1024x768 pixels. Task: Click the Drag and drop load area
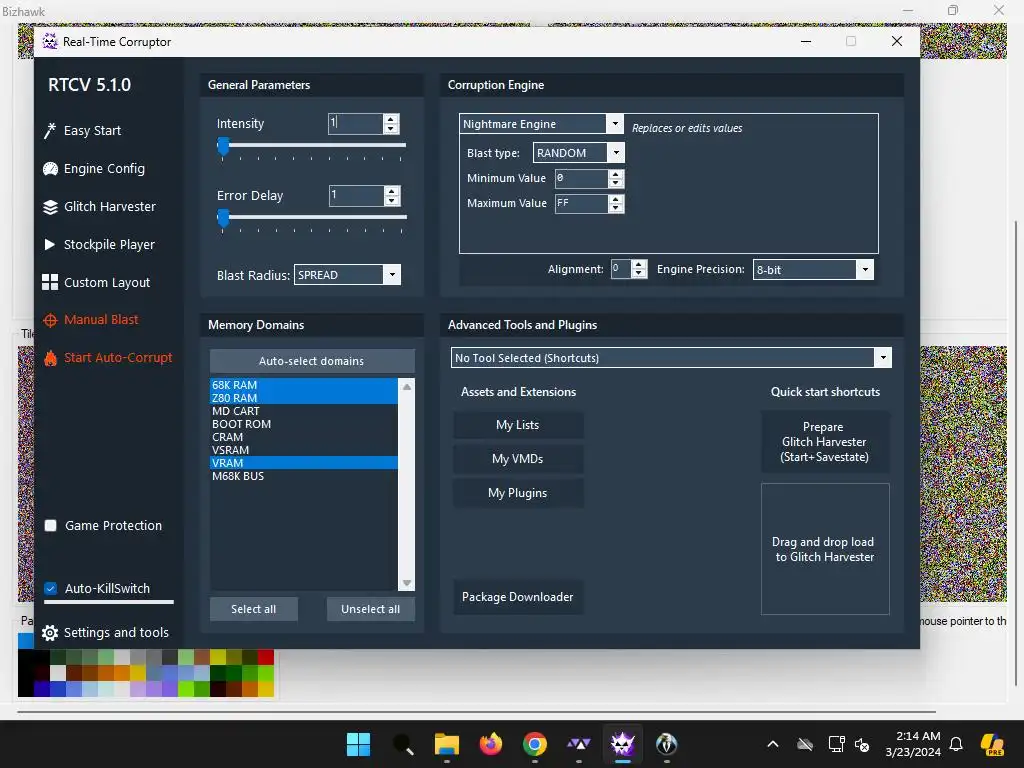click(825, 549)
